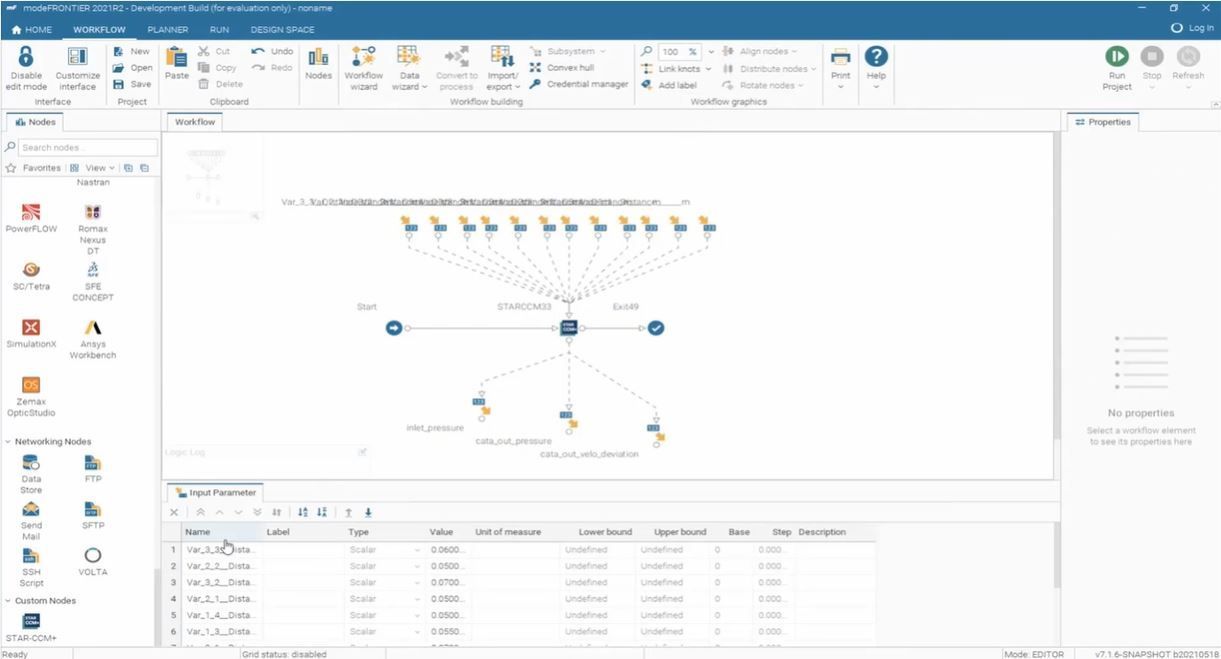This screenshot has height=659, width=1221.
Task: Select the Zemax OpticStudio node
Action: [x=31, y=396]
